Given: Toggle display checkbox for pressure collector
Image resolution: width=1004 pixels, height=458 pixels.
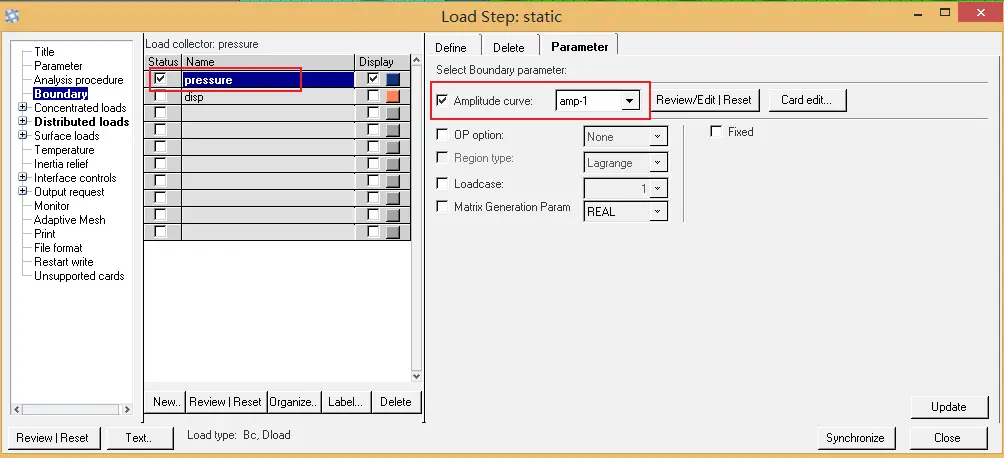Looking at the screenshot, I should click(373, 79).
